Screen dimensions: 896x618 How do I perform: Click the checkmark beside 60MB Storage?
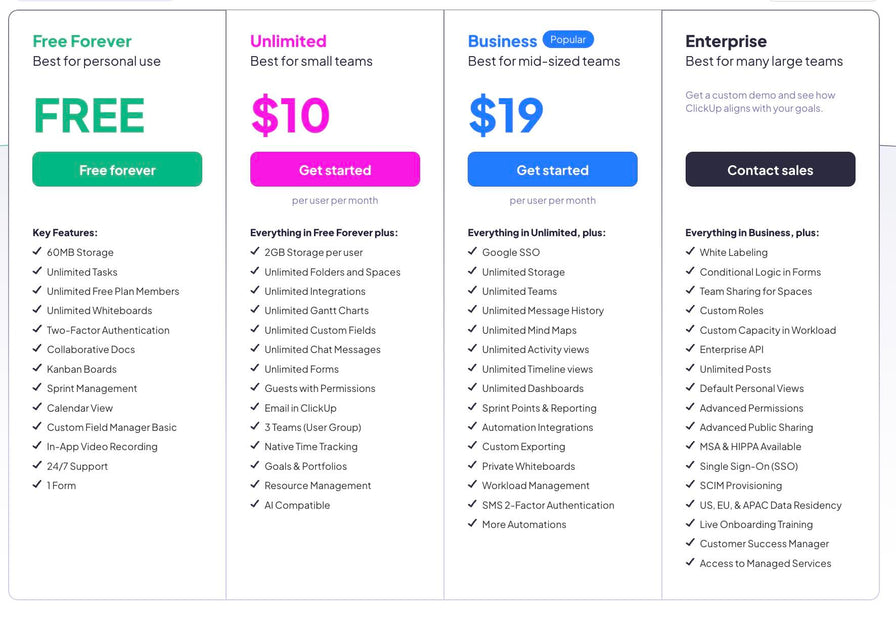[38, 252]
